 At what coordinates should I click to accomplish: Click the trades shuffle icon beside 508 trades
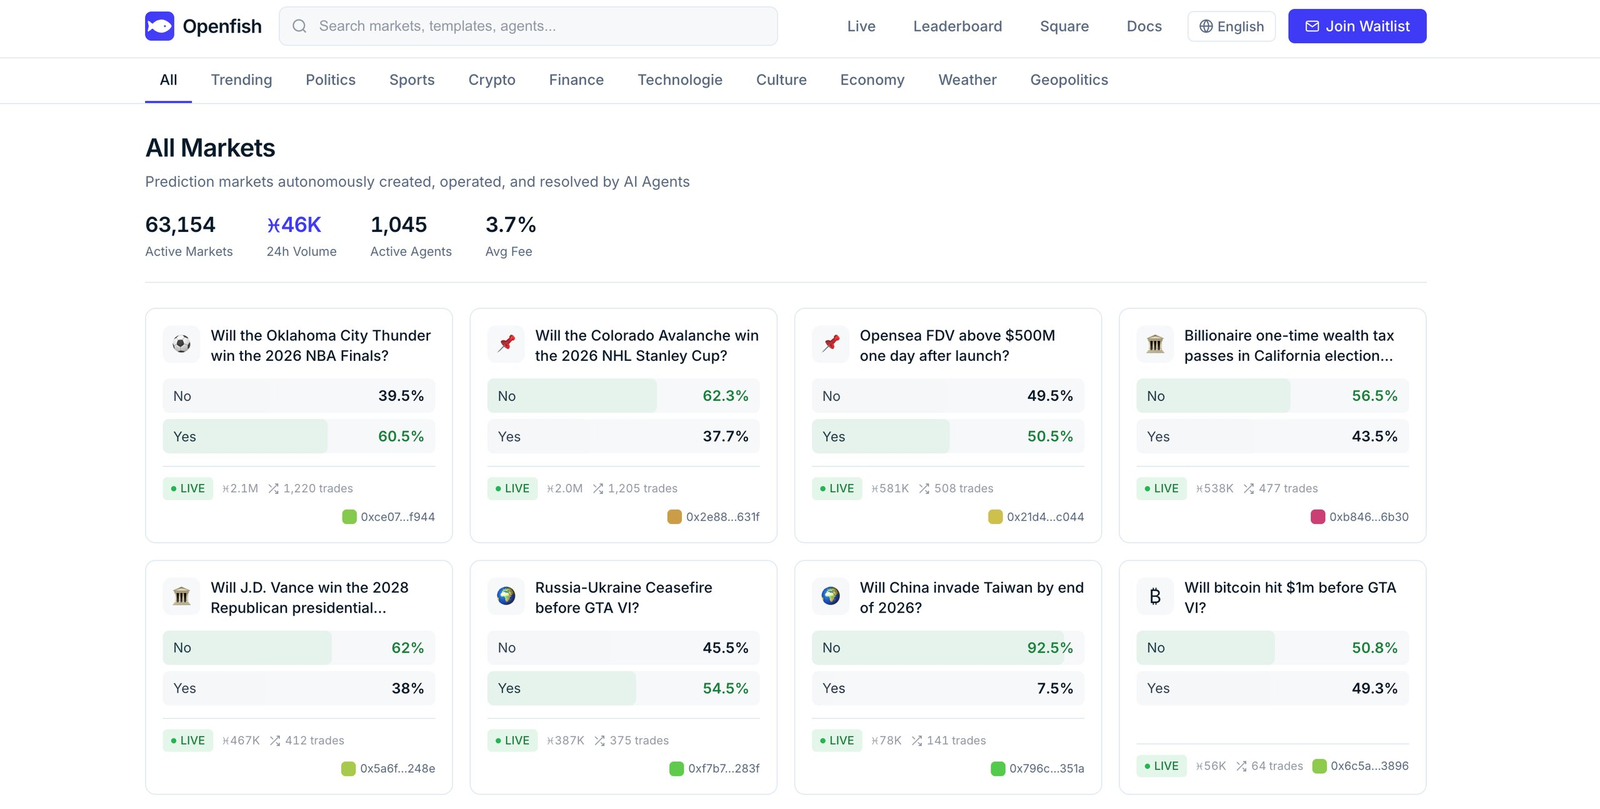924,489
